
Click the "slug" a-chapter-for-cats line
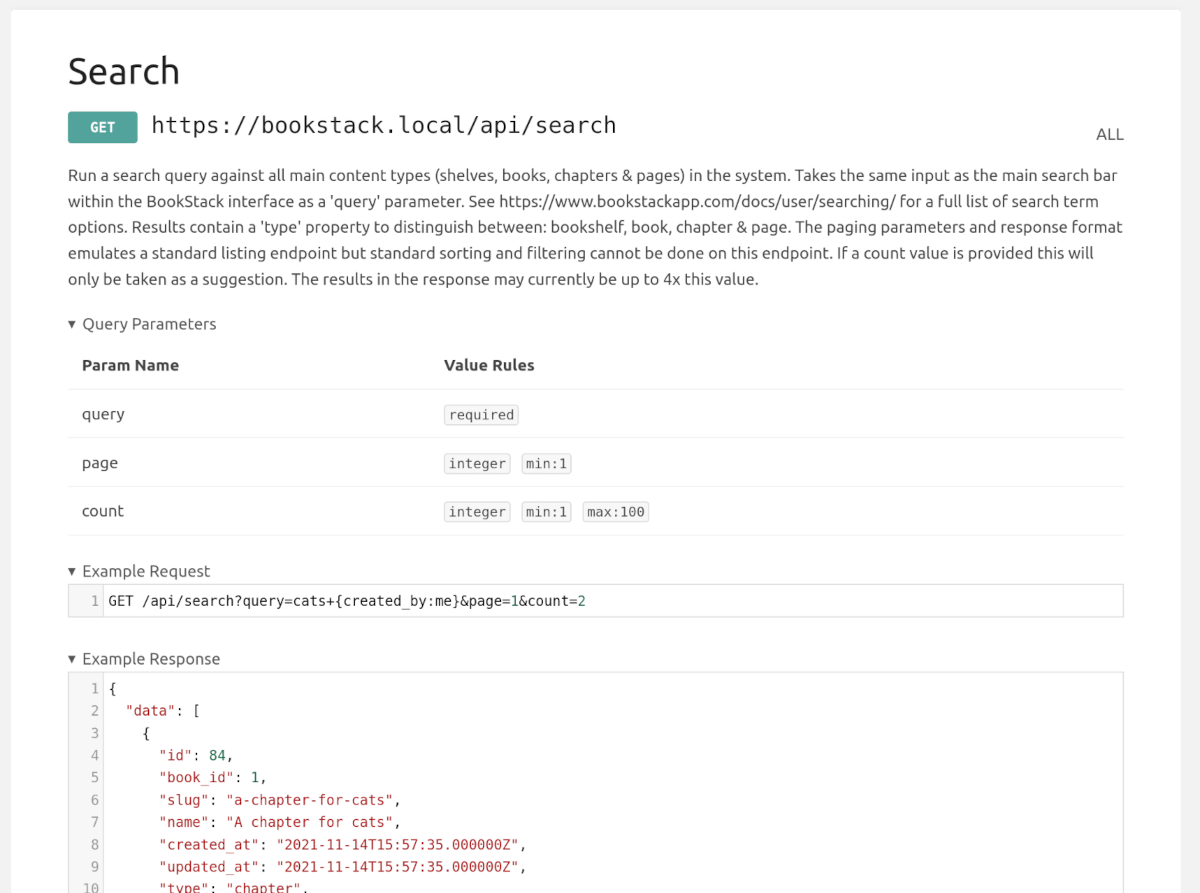coord(280,800)
